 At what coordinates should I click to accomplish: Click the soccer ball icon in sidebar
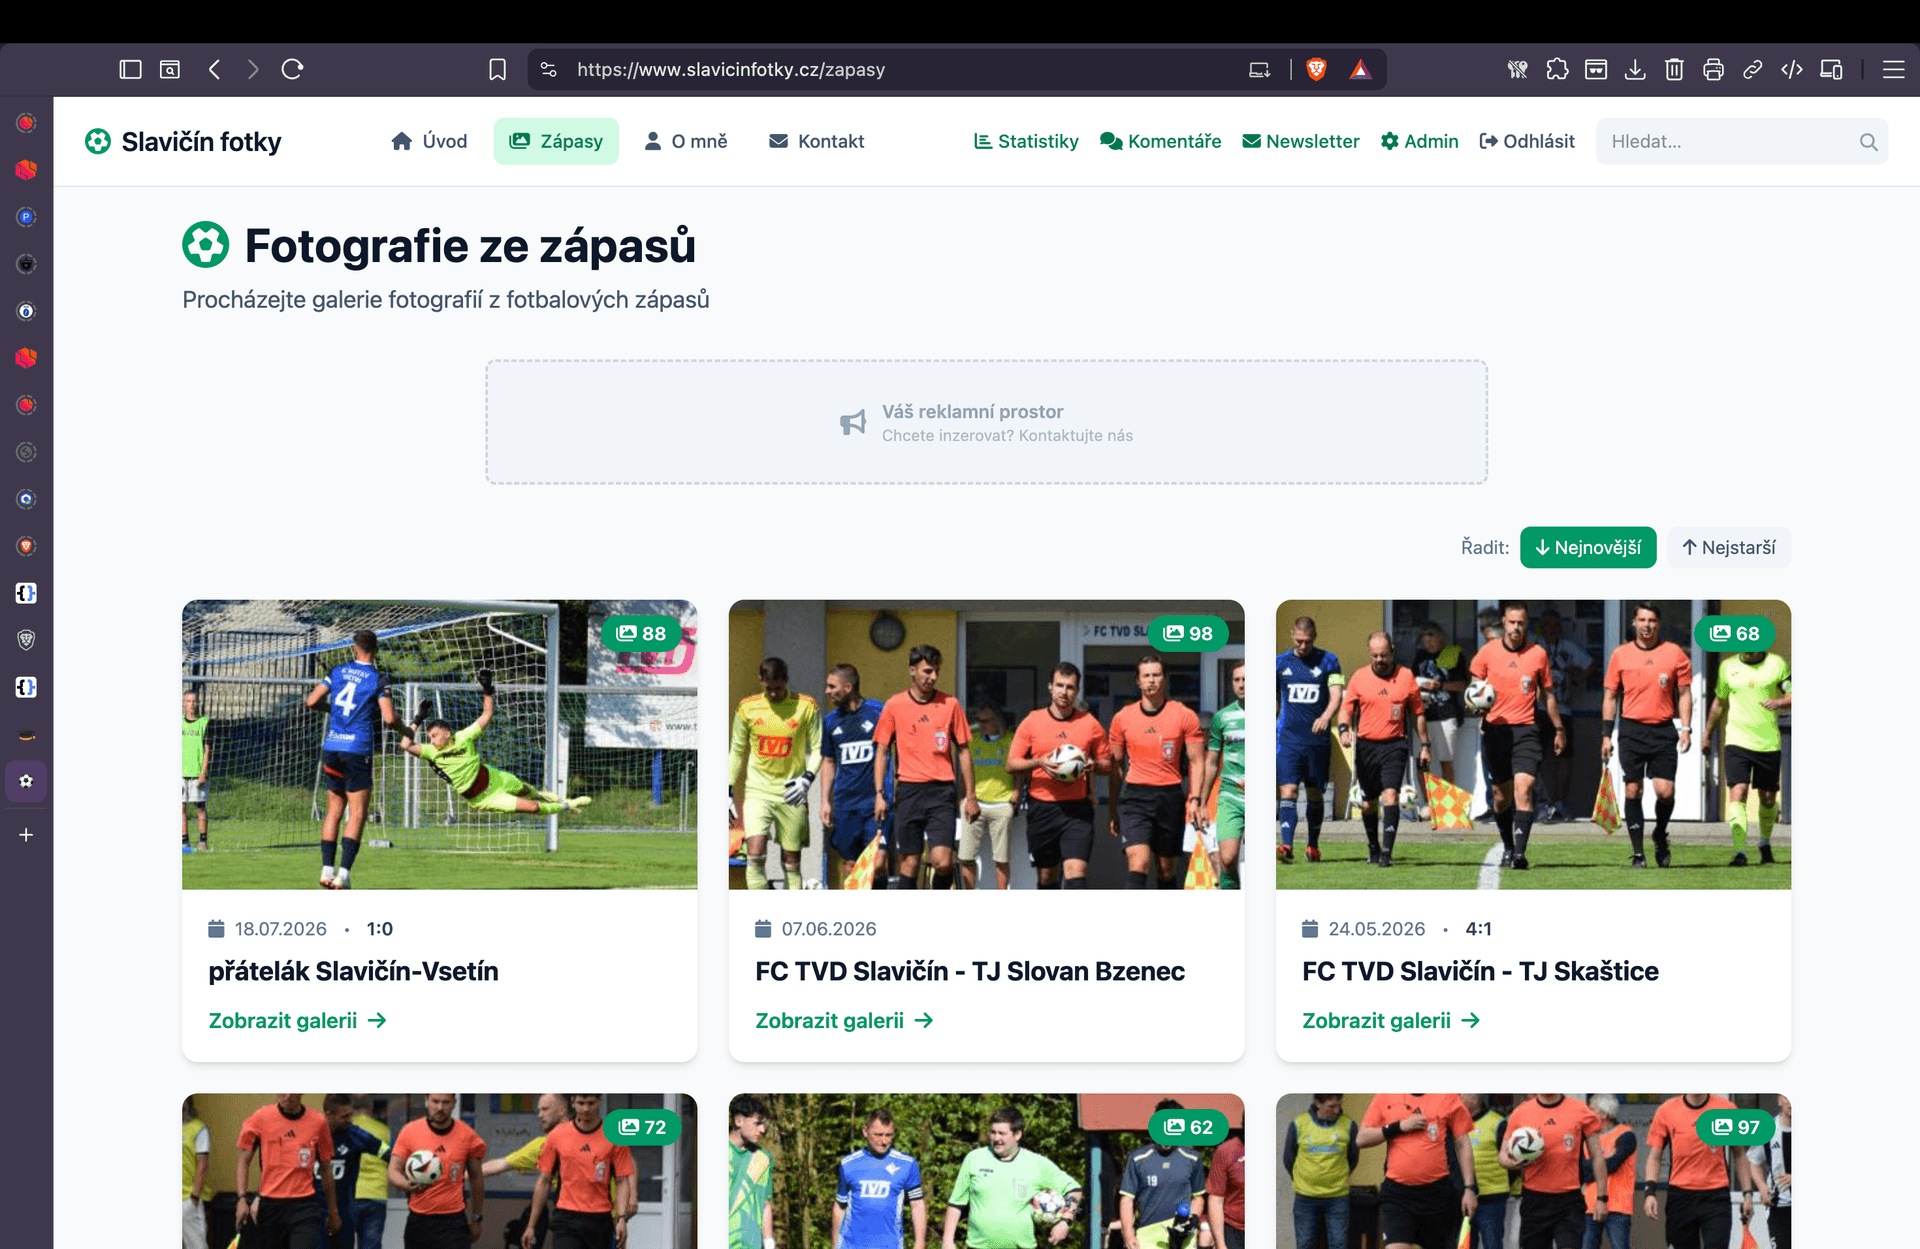(x=26, y=781)
